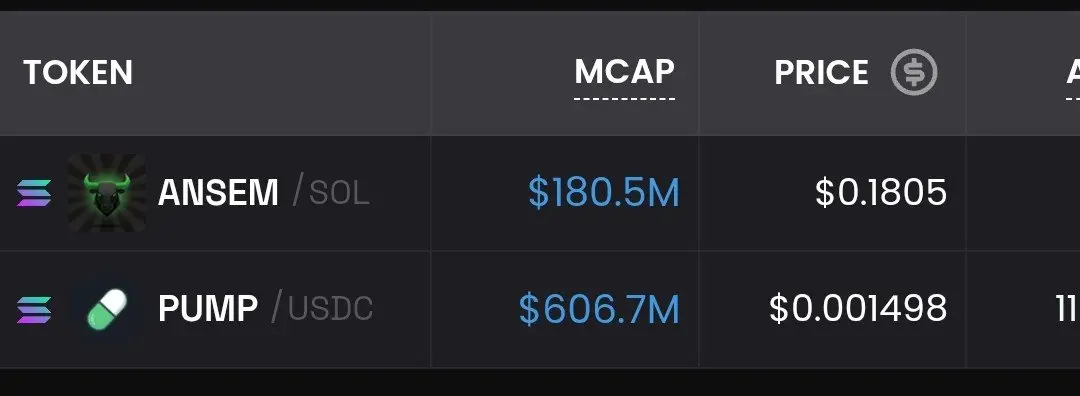The height and width of the screenshot is (396, 1080).
Task: Open the ANSEM token name link
Action: coord(218,193)
